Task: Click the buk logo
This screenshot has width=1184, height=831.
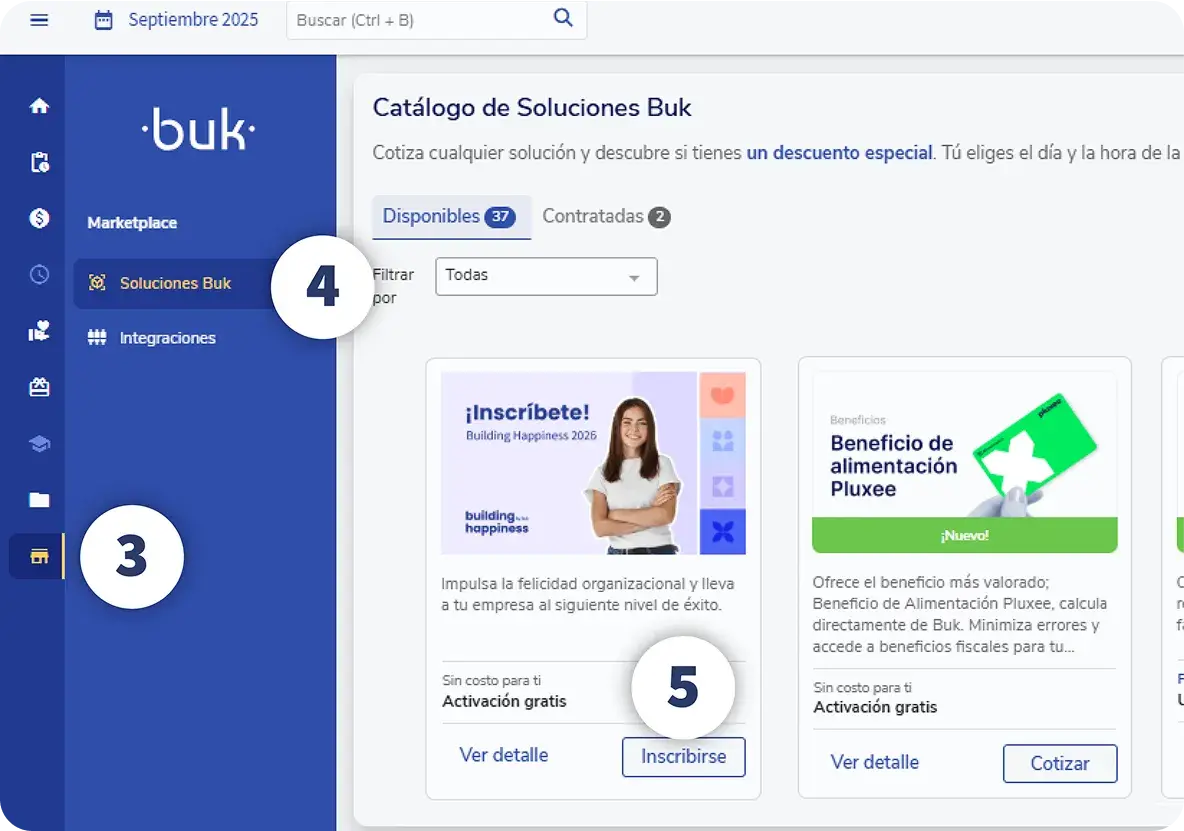Action: coord(199,130)
